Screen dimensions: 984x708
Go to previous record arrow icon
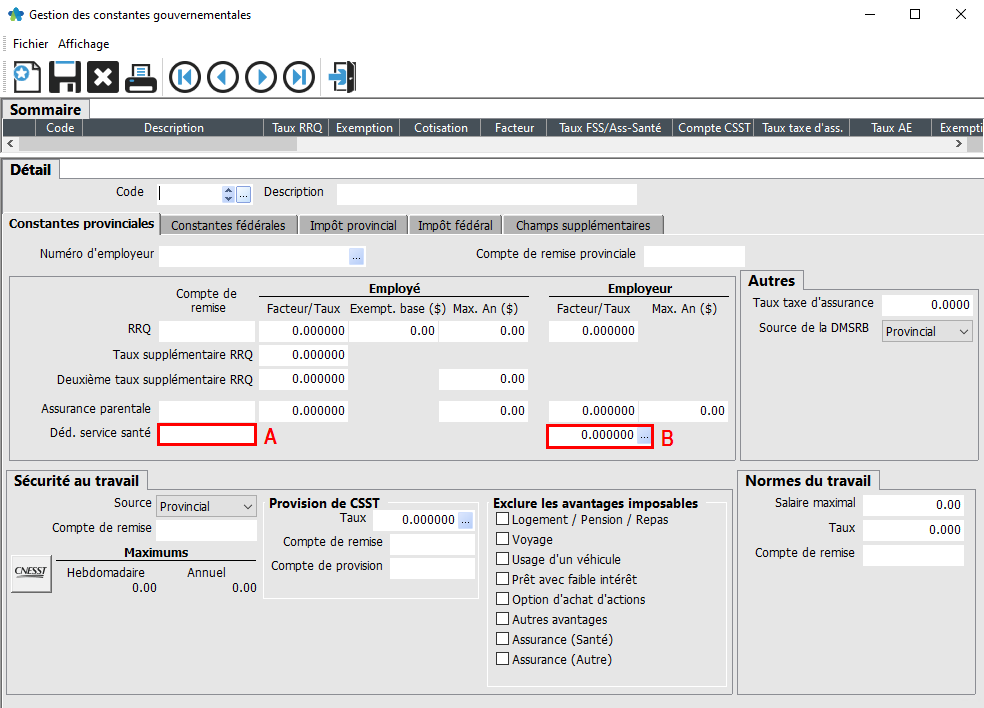coord(223,77)
